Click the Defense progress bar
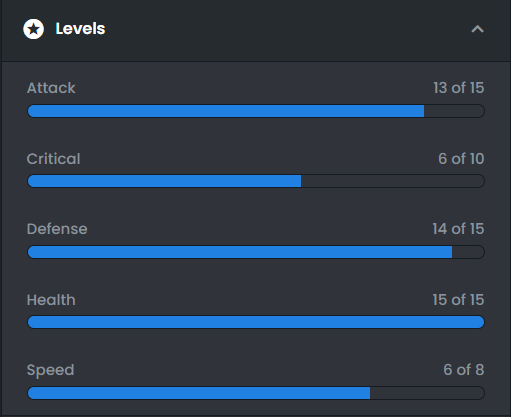 pyautogui.click(x=256, y=252)
